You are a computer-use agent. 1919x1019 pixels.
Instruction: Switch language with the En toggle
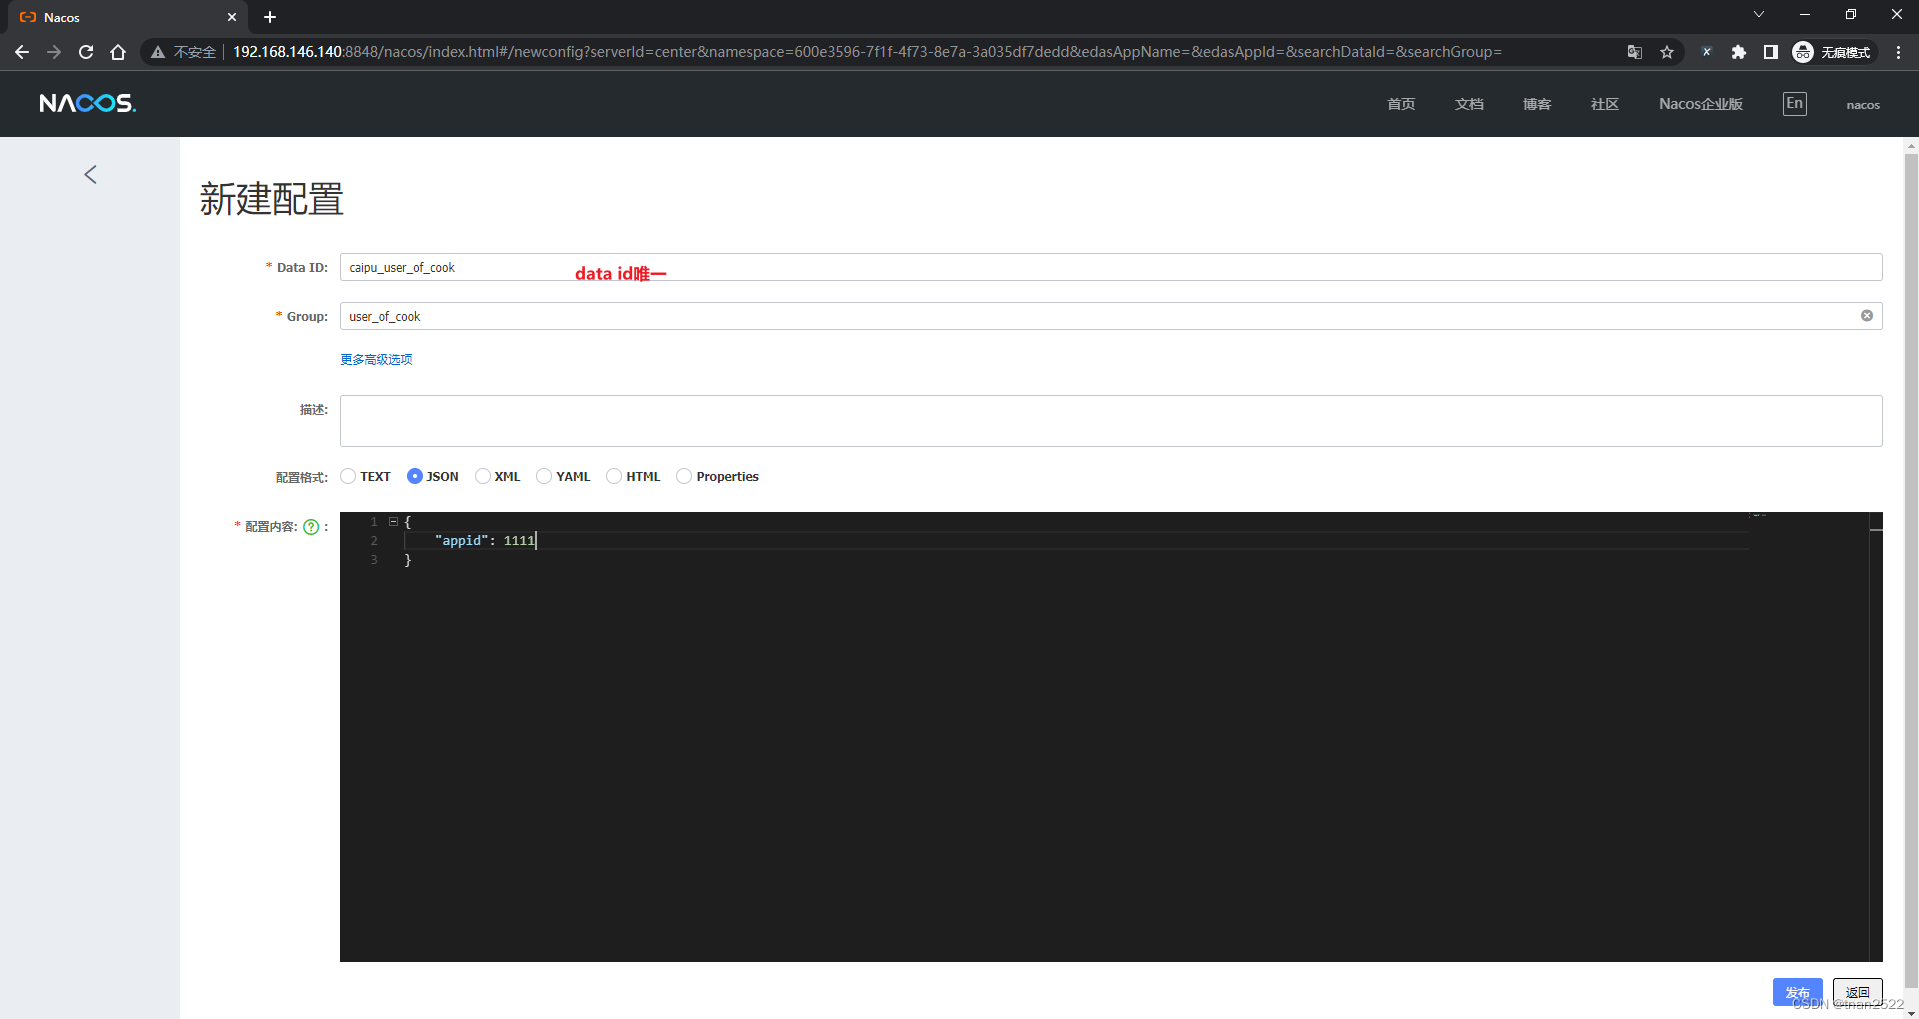click(1795, 104)
